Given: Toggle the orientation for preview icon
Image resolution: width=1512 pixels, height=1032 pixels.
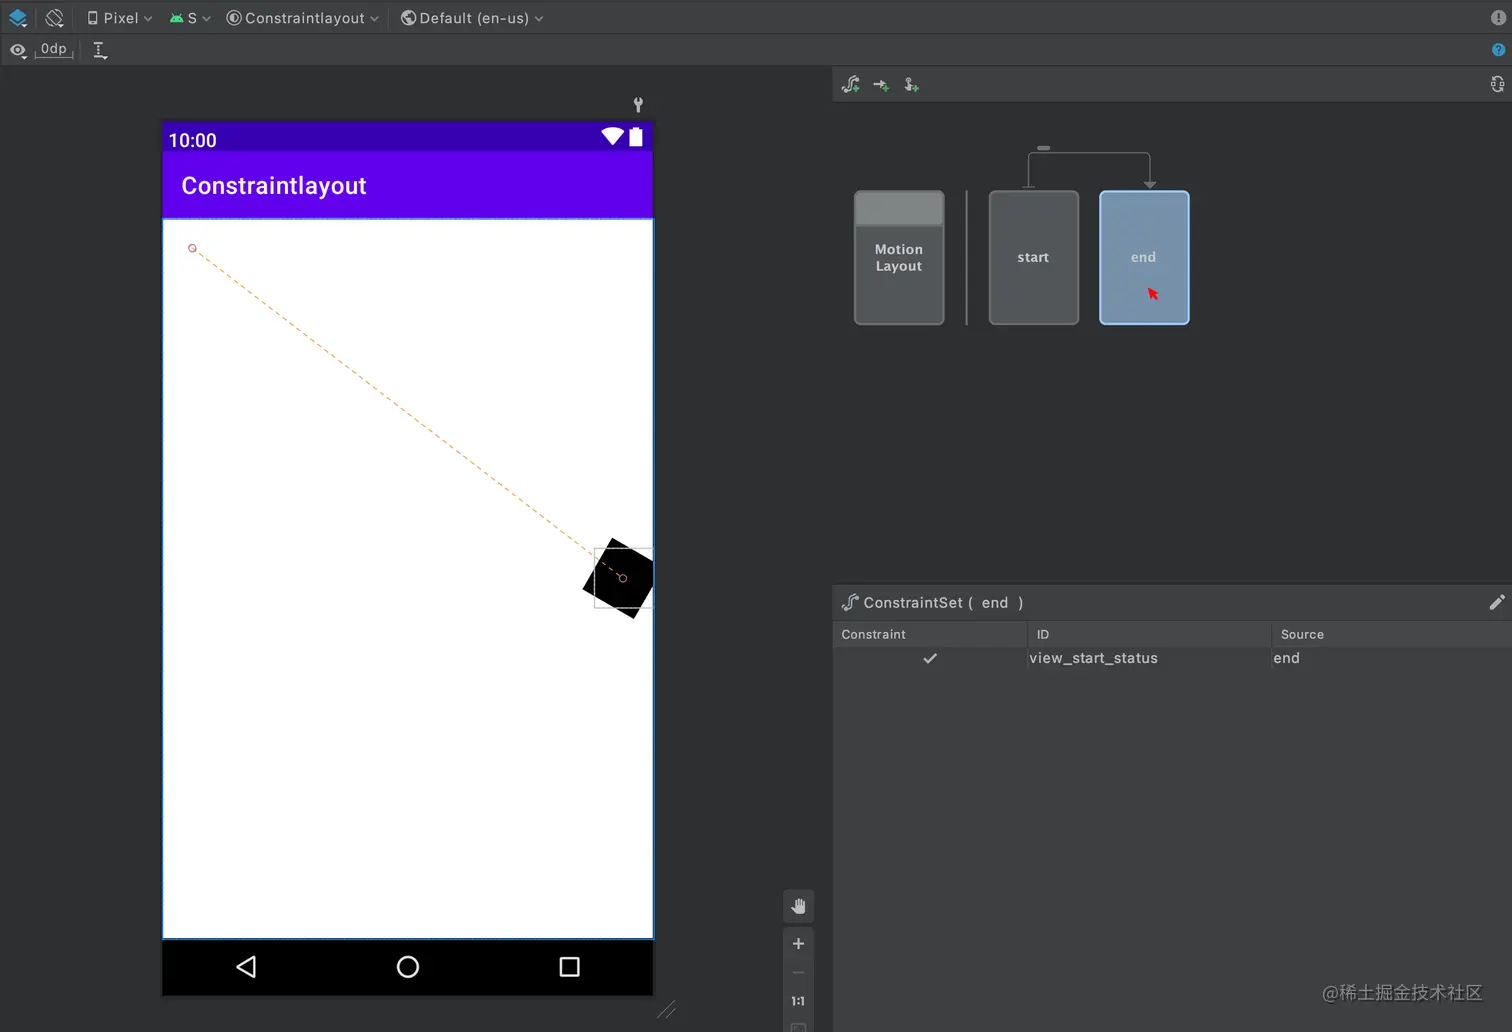Looking at the screenshot, I should (55, 18).
